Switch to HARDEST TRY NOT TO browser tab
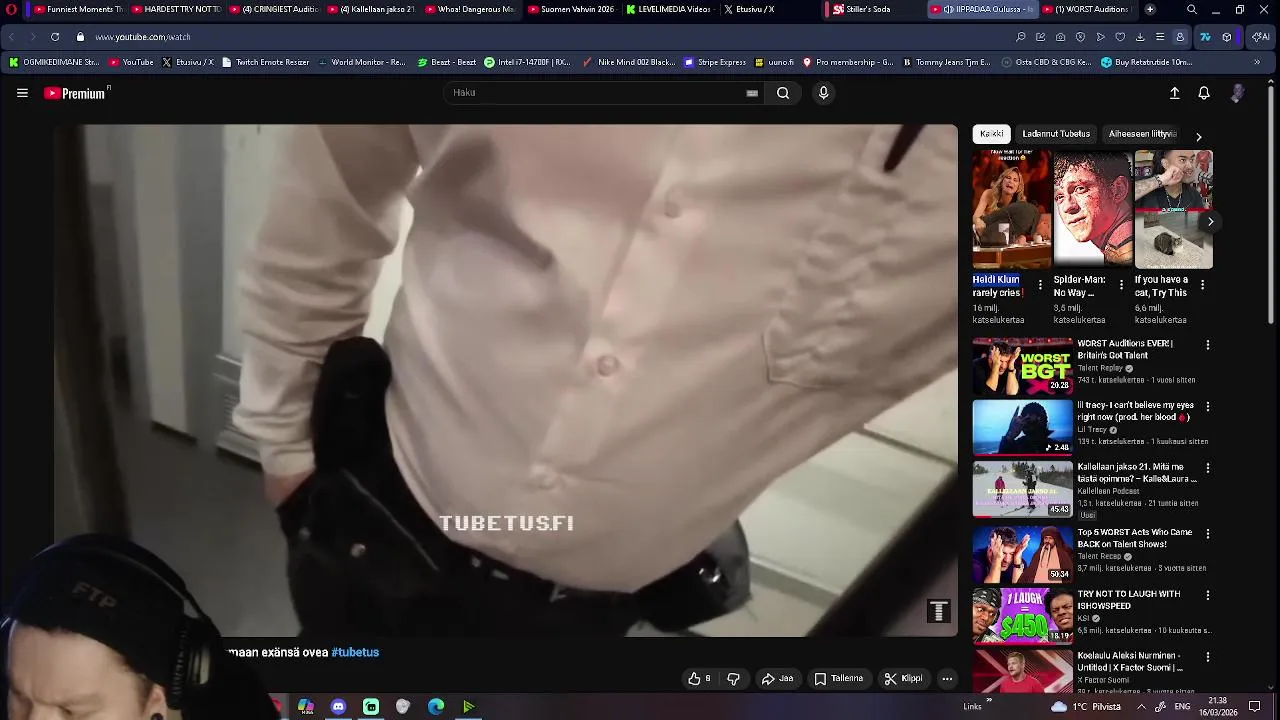This screenshot has height=720, width=1280. (x=176, y=9)
